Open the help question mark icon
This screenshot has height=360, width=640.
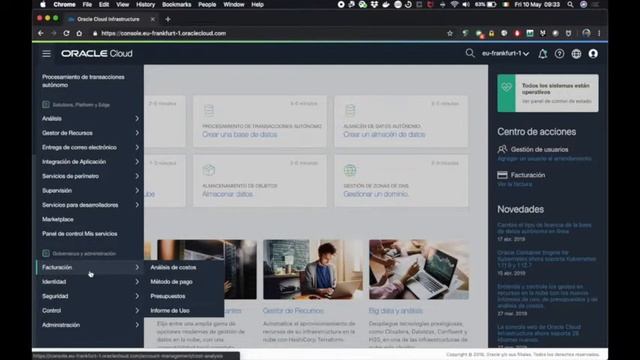coord(559,53)
